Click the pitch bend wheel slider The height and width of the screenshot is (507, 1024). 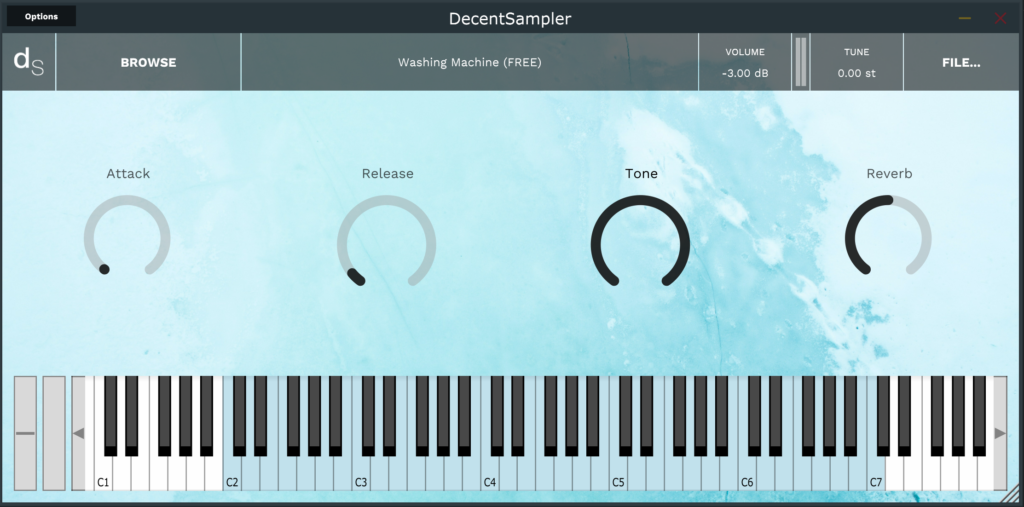(x=25, y=433)
